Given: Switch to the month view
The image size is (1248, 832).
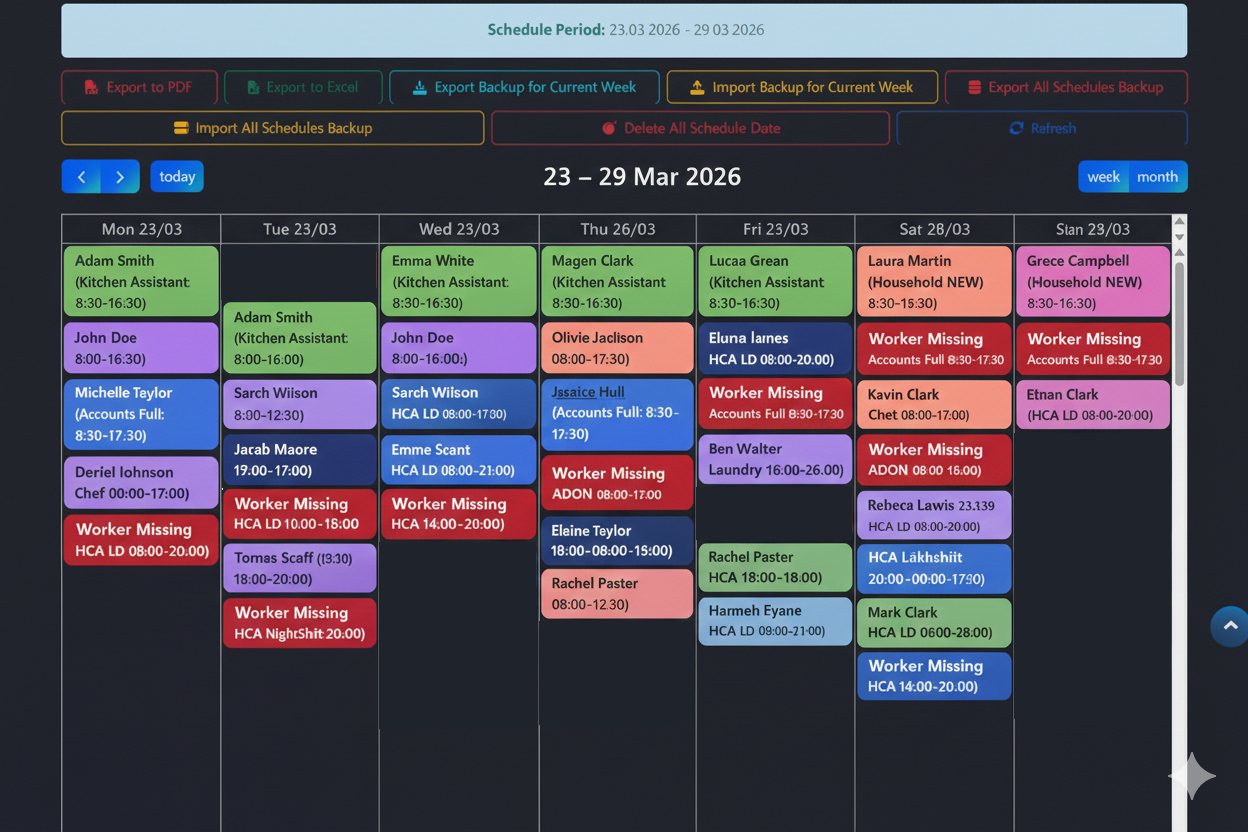Looking at the screenshot, I should point(1157,177).
